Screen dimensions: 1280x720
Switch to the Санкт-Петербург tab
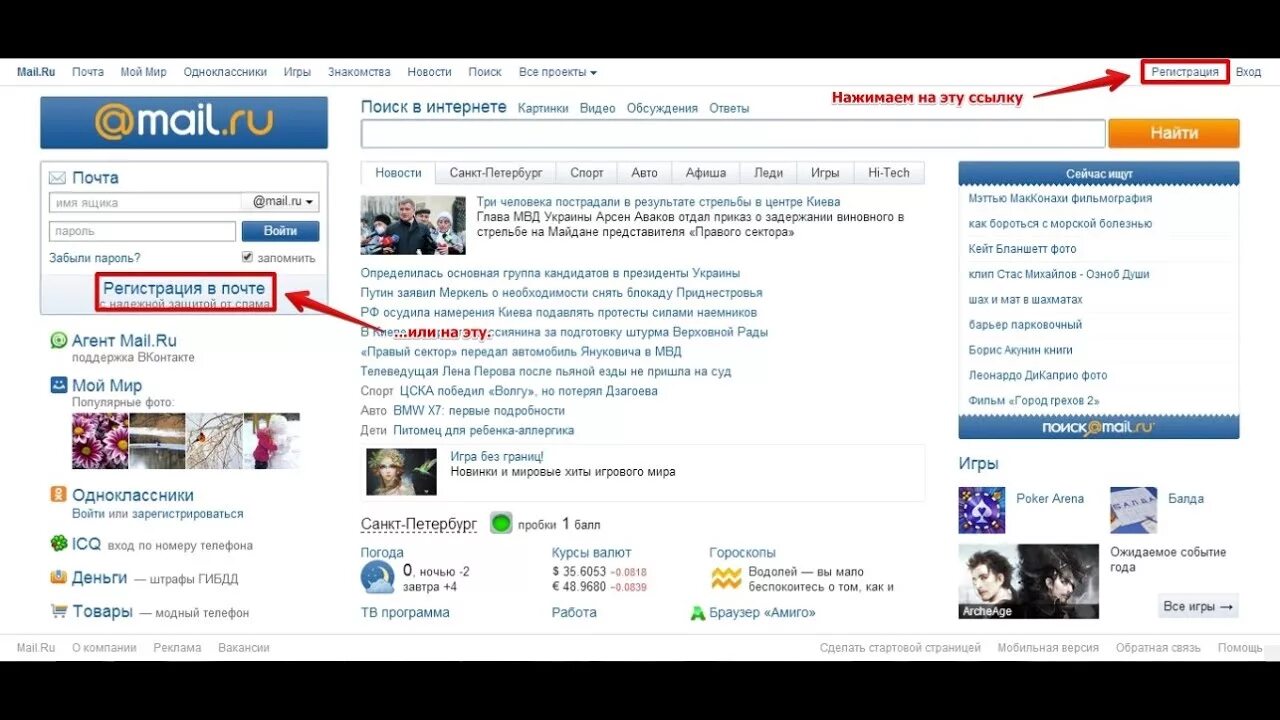click(496, 173)
